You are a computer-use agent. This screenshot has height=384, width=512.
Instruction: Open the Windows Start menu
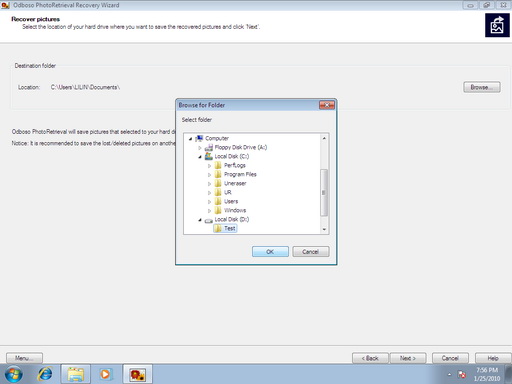pyautogui.click(x=14, y=374)
